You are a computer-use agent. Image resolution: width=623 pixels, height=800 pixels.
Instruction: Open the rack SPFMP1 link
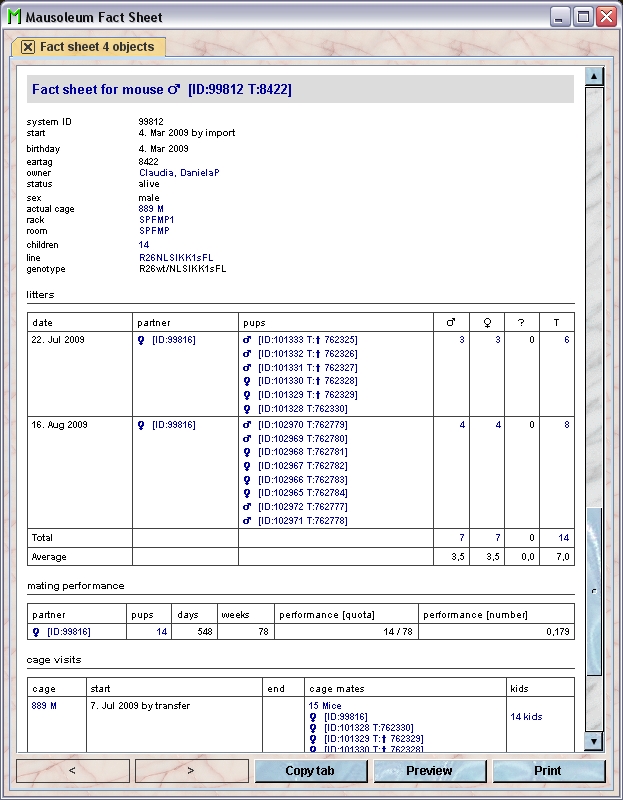pyautogui.click(x=156, y=220)
